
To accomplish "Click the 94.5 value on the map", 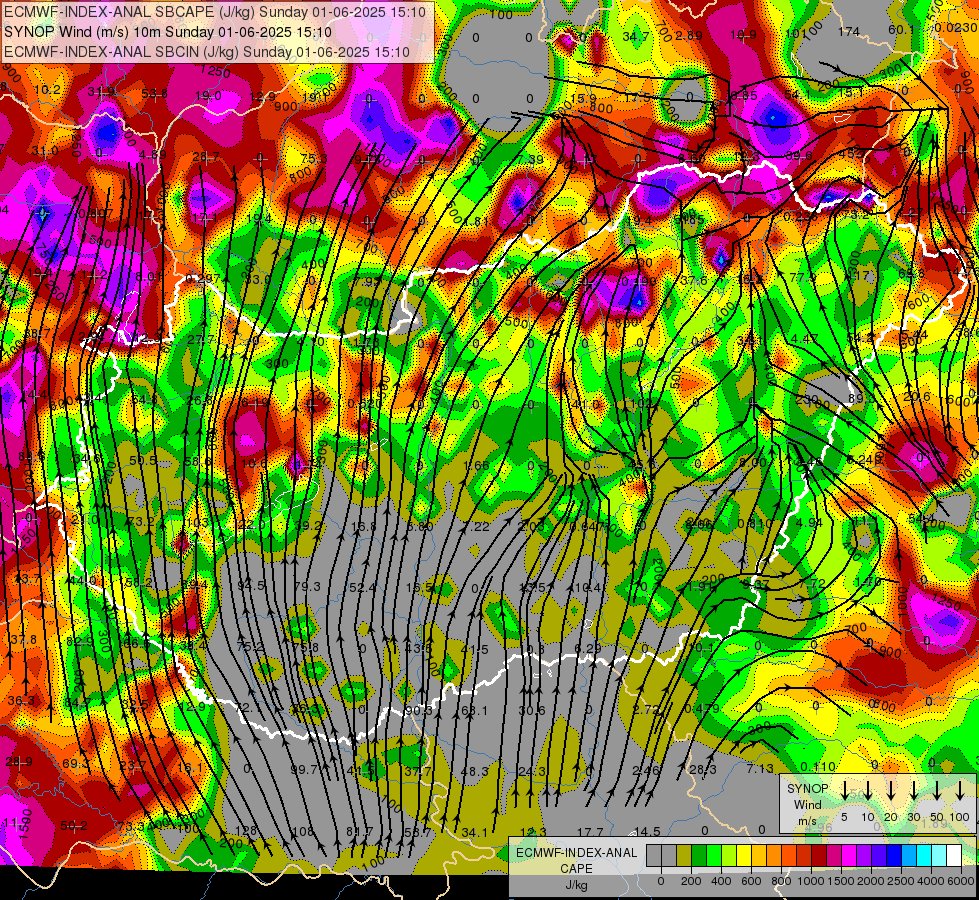I will [x=252, y=585].
